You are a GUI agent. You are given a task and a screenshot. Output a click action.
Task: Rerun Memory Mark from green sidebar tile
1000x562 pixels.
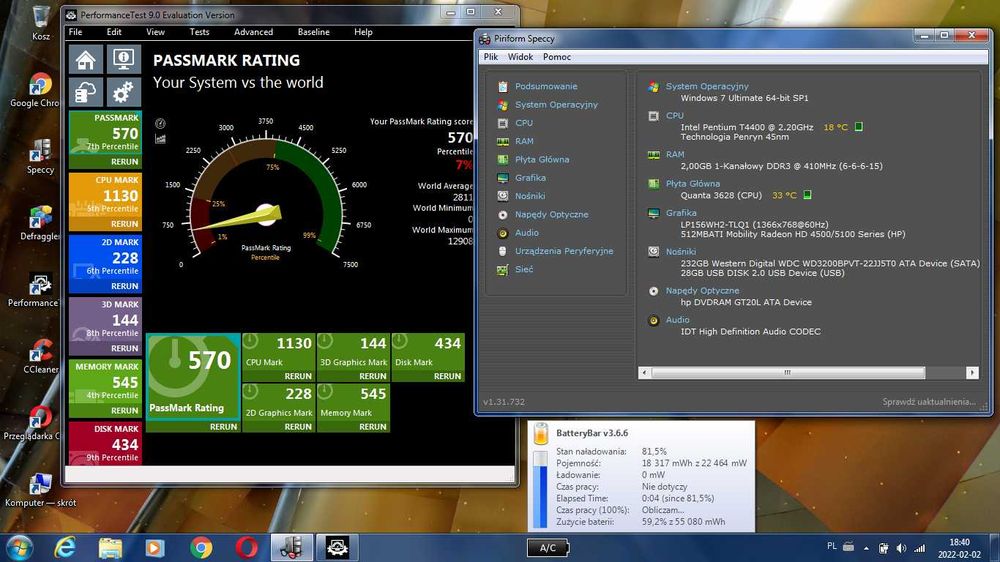click(x=124, y=411)
